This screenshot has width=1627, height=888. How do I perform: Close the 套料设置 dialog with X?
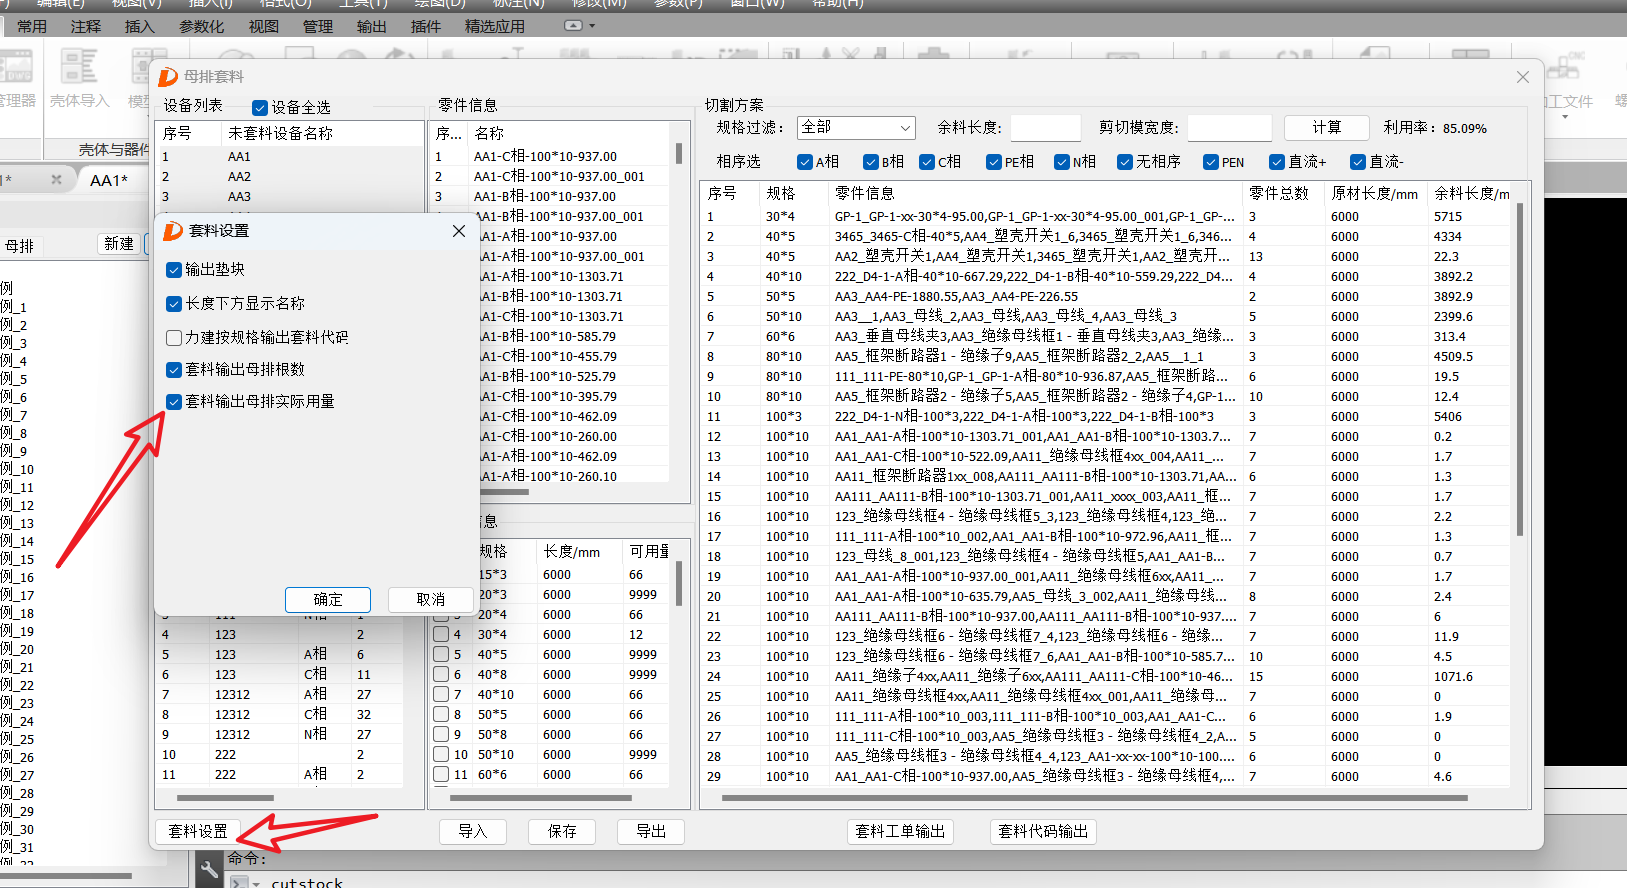(x=459, y=231)
